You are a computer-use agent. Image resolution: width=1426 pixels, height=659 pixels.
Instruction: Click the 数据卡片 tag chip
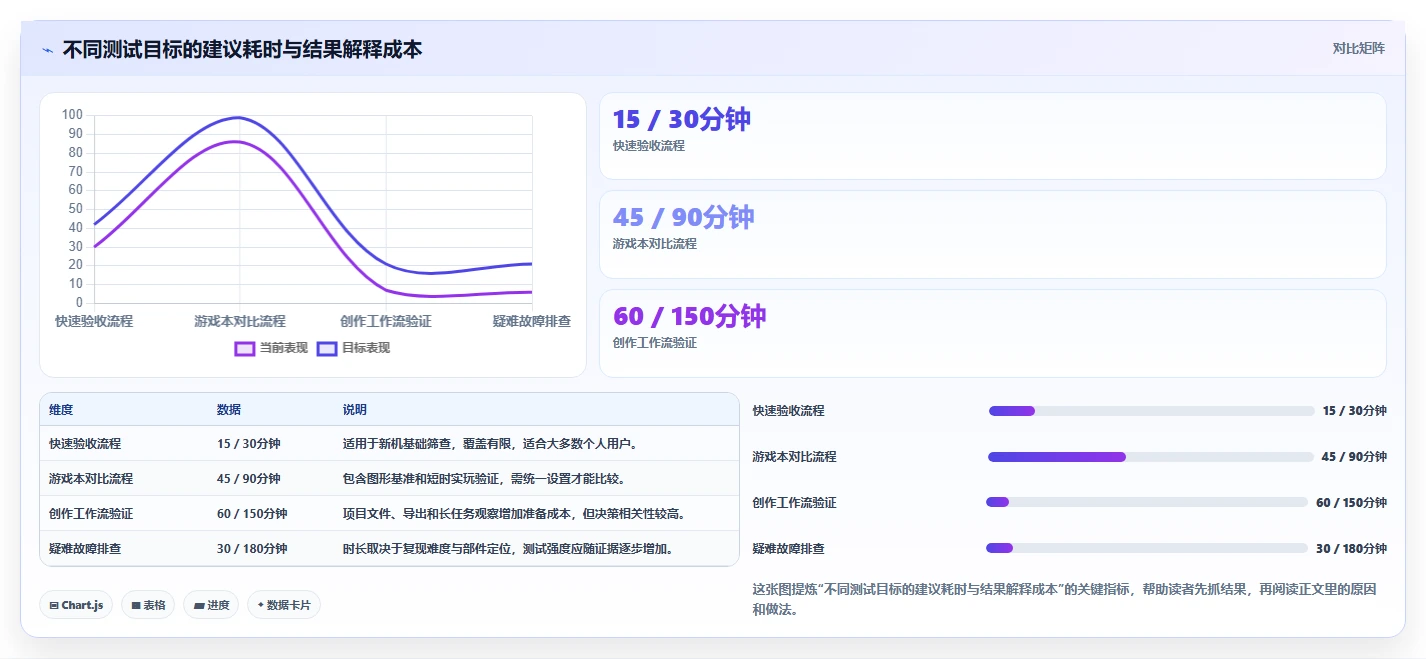click(x=284, y=605)
